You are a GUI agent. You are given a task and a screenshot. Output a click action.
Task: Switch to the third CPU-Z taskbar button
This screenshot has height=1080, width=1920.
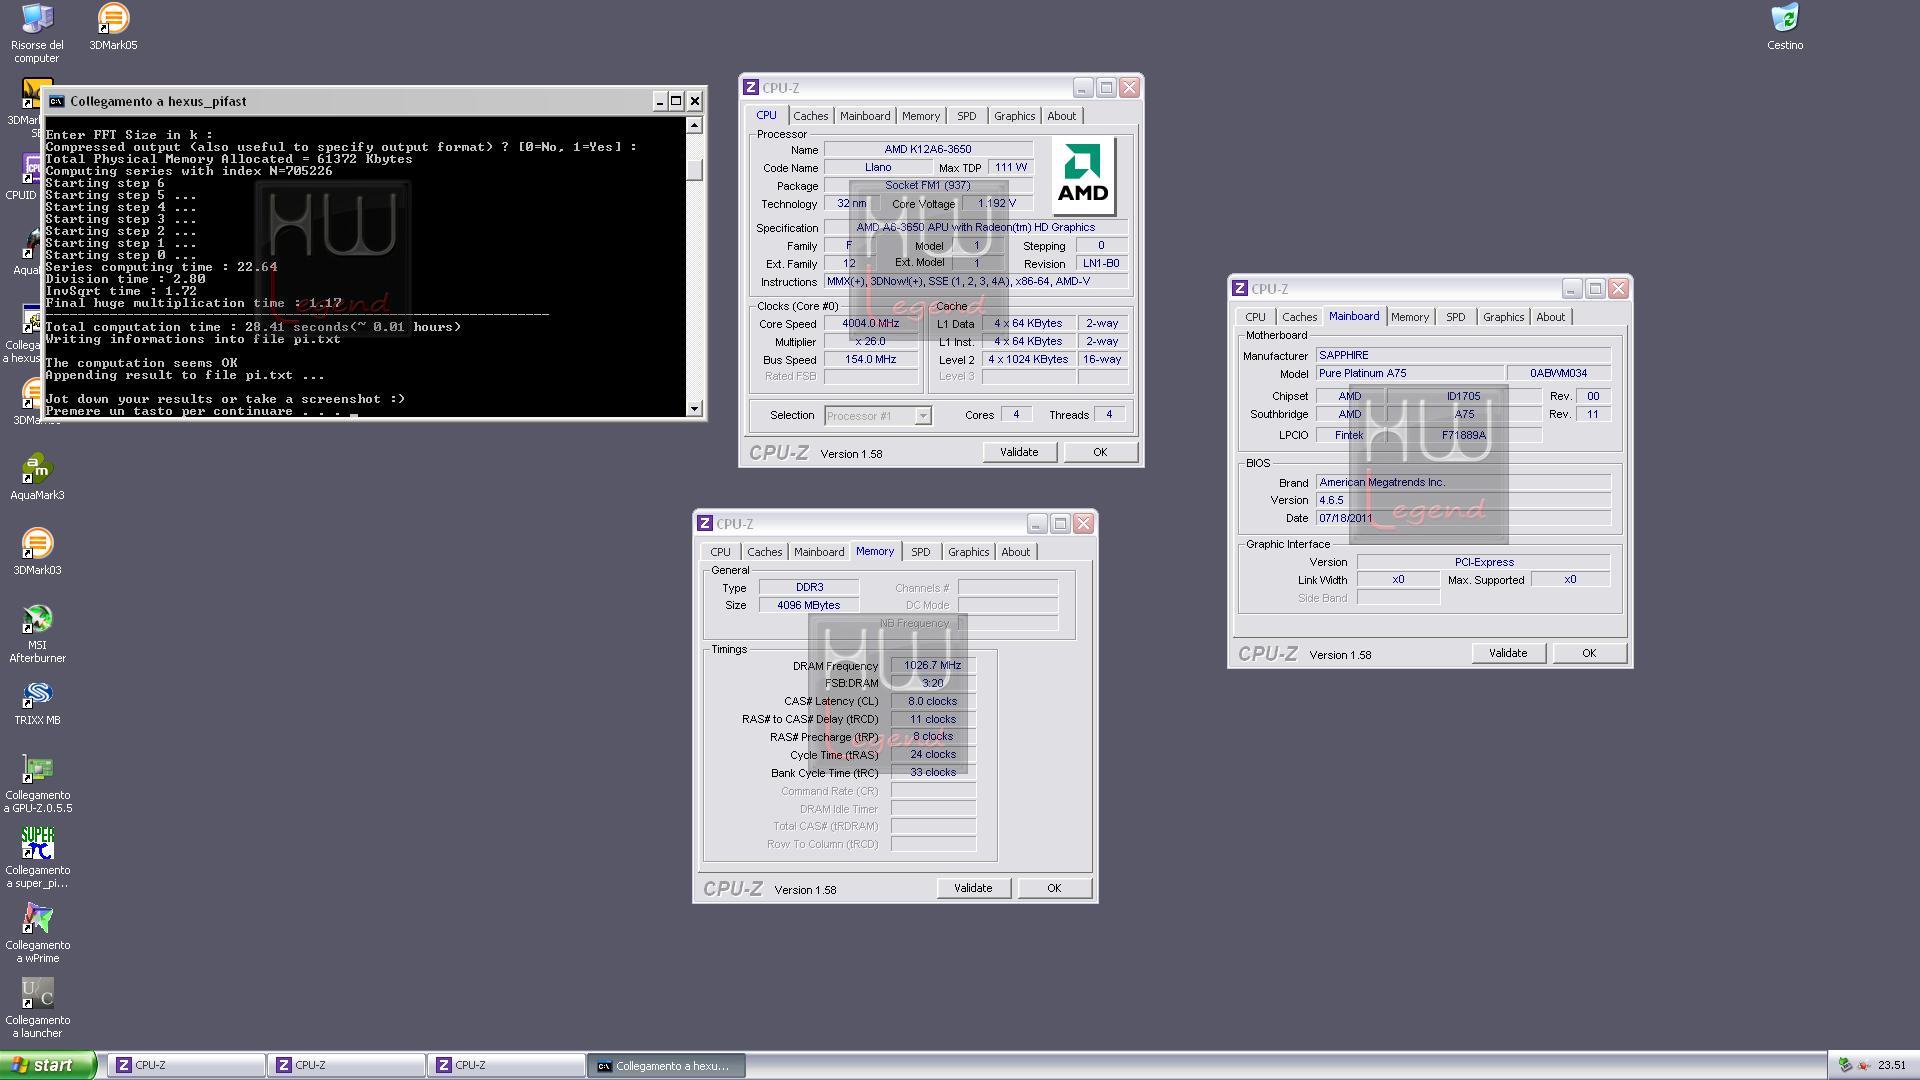click(506, 1066)
